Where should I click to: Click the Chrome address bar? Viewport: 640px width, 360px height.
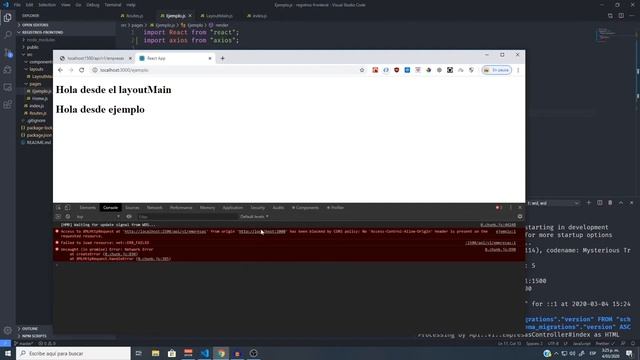[224, 70]
